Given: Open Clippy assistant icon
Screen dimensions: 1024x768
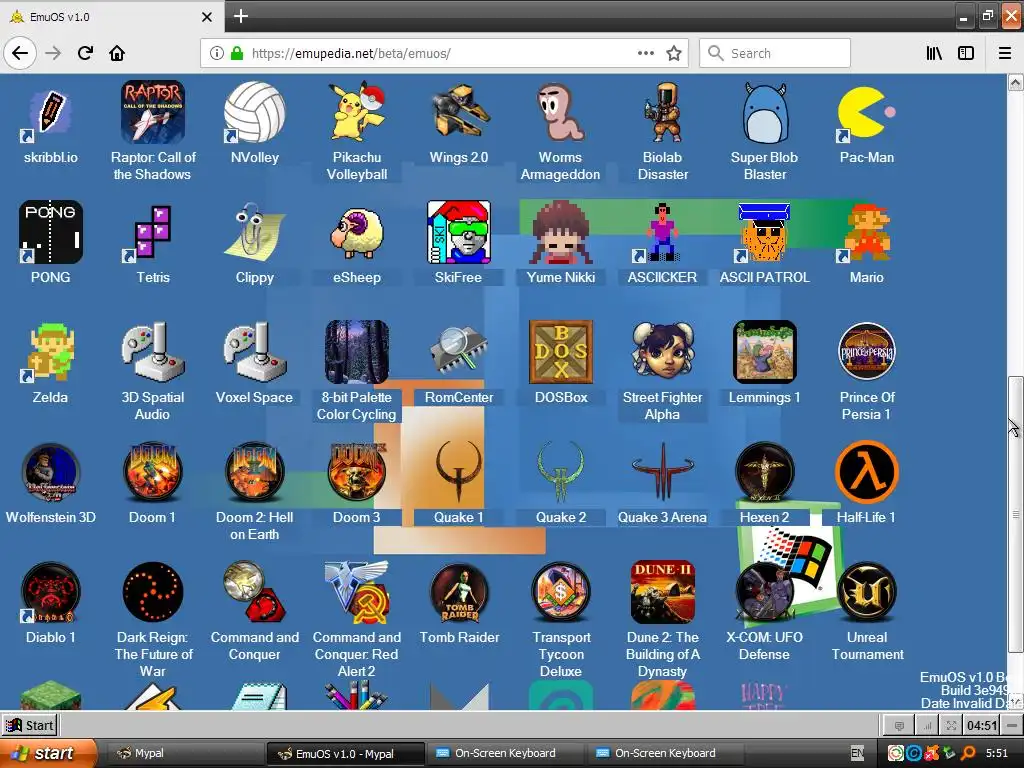Looking at the screenshot, I should tap(254, 232).
